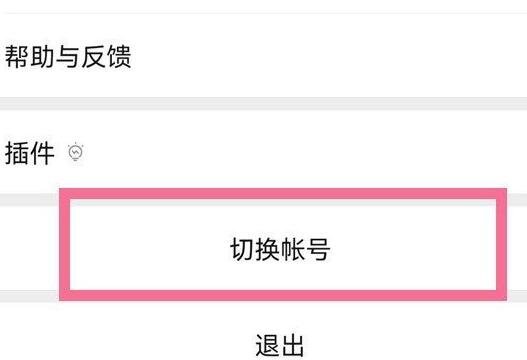Tap empty space left of 退出
527x360 pixels.
[128, 345]
